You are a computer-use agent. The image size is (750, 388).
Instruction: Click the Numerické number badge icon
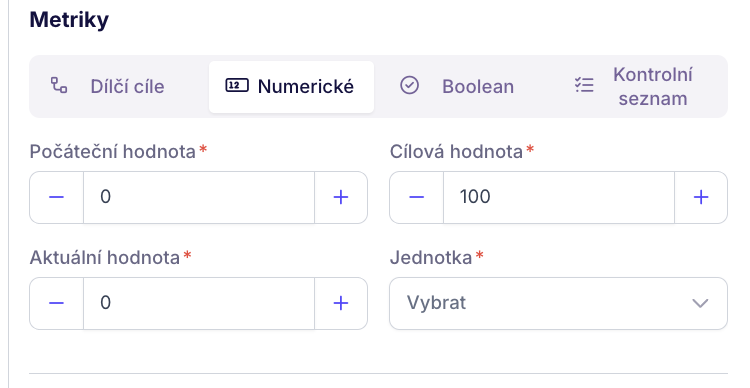point(237,86)
